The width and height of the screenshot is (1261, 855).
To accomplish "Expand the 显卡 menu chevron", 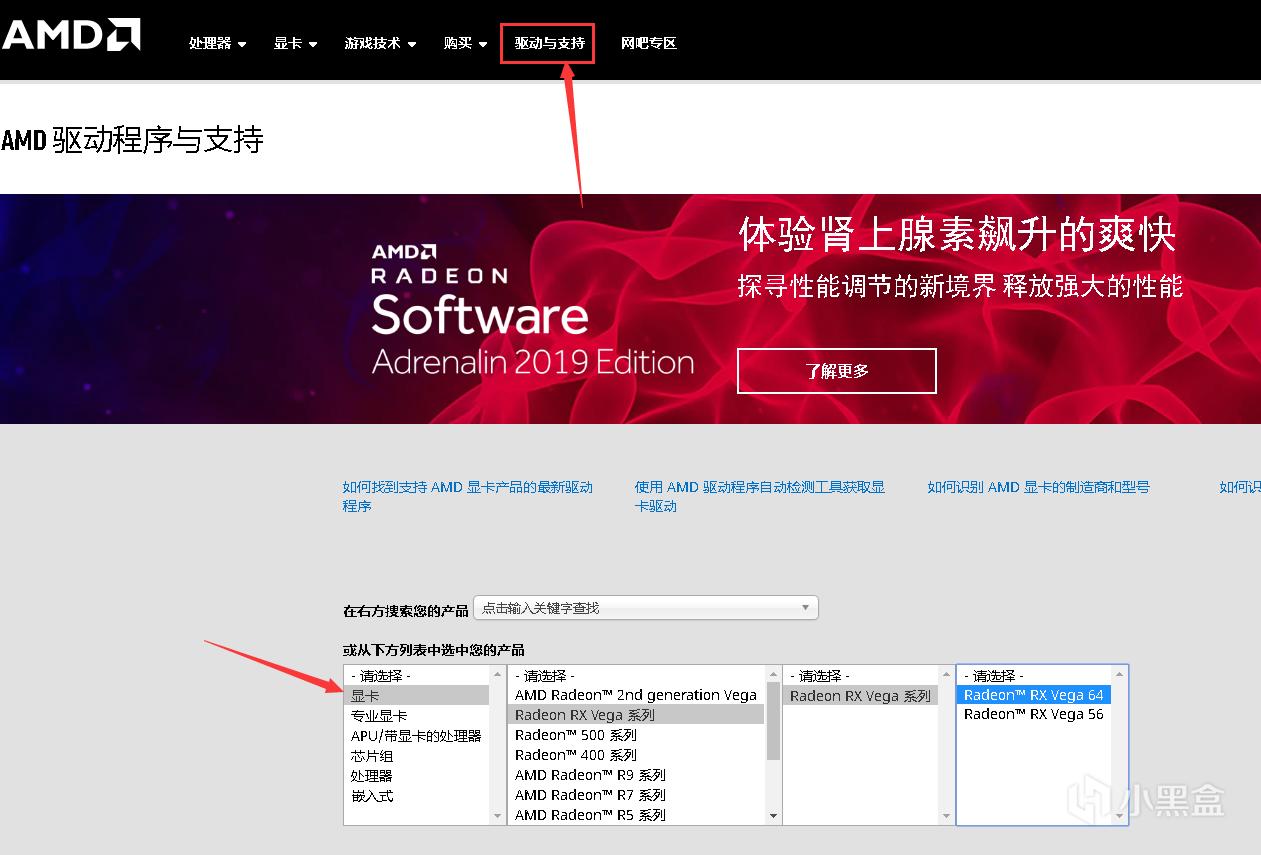I will click(313, 43).
